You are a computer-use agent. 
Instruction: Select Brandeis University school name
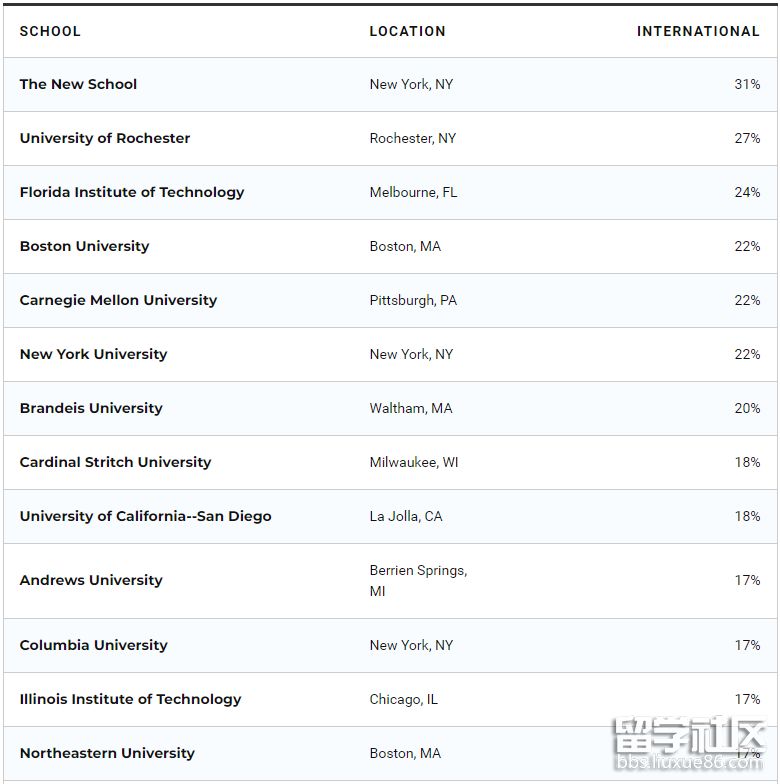click(91, 408)
